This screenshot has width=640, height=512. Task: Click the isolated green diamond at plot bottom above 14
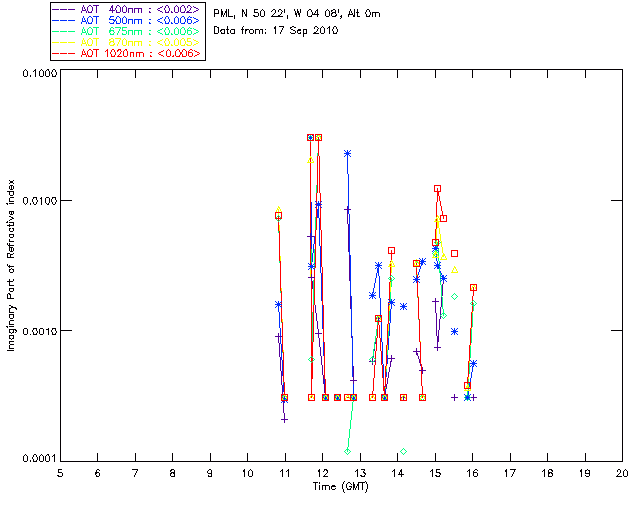tap(403, 451)
